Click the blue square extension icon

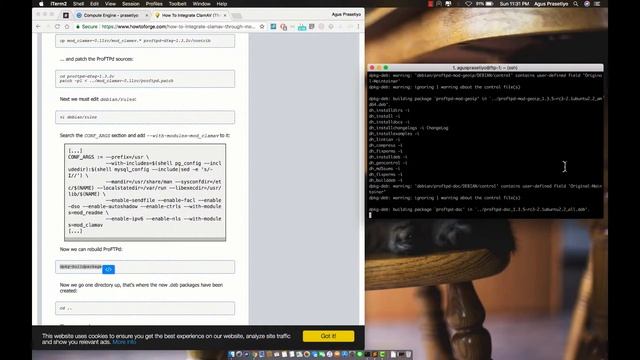coord(273,27)
